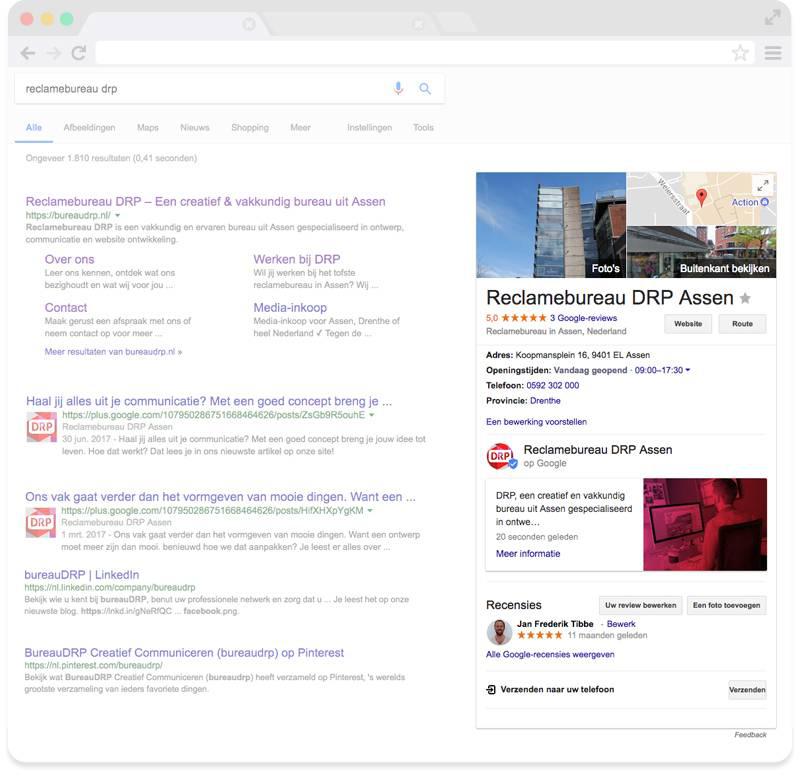Expand dropdown arrow beside ZsGb9R5ouhE URL

click(371, 415)
